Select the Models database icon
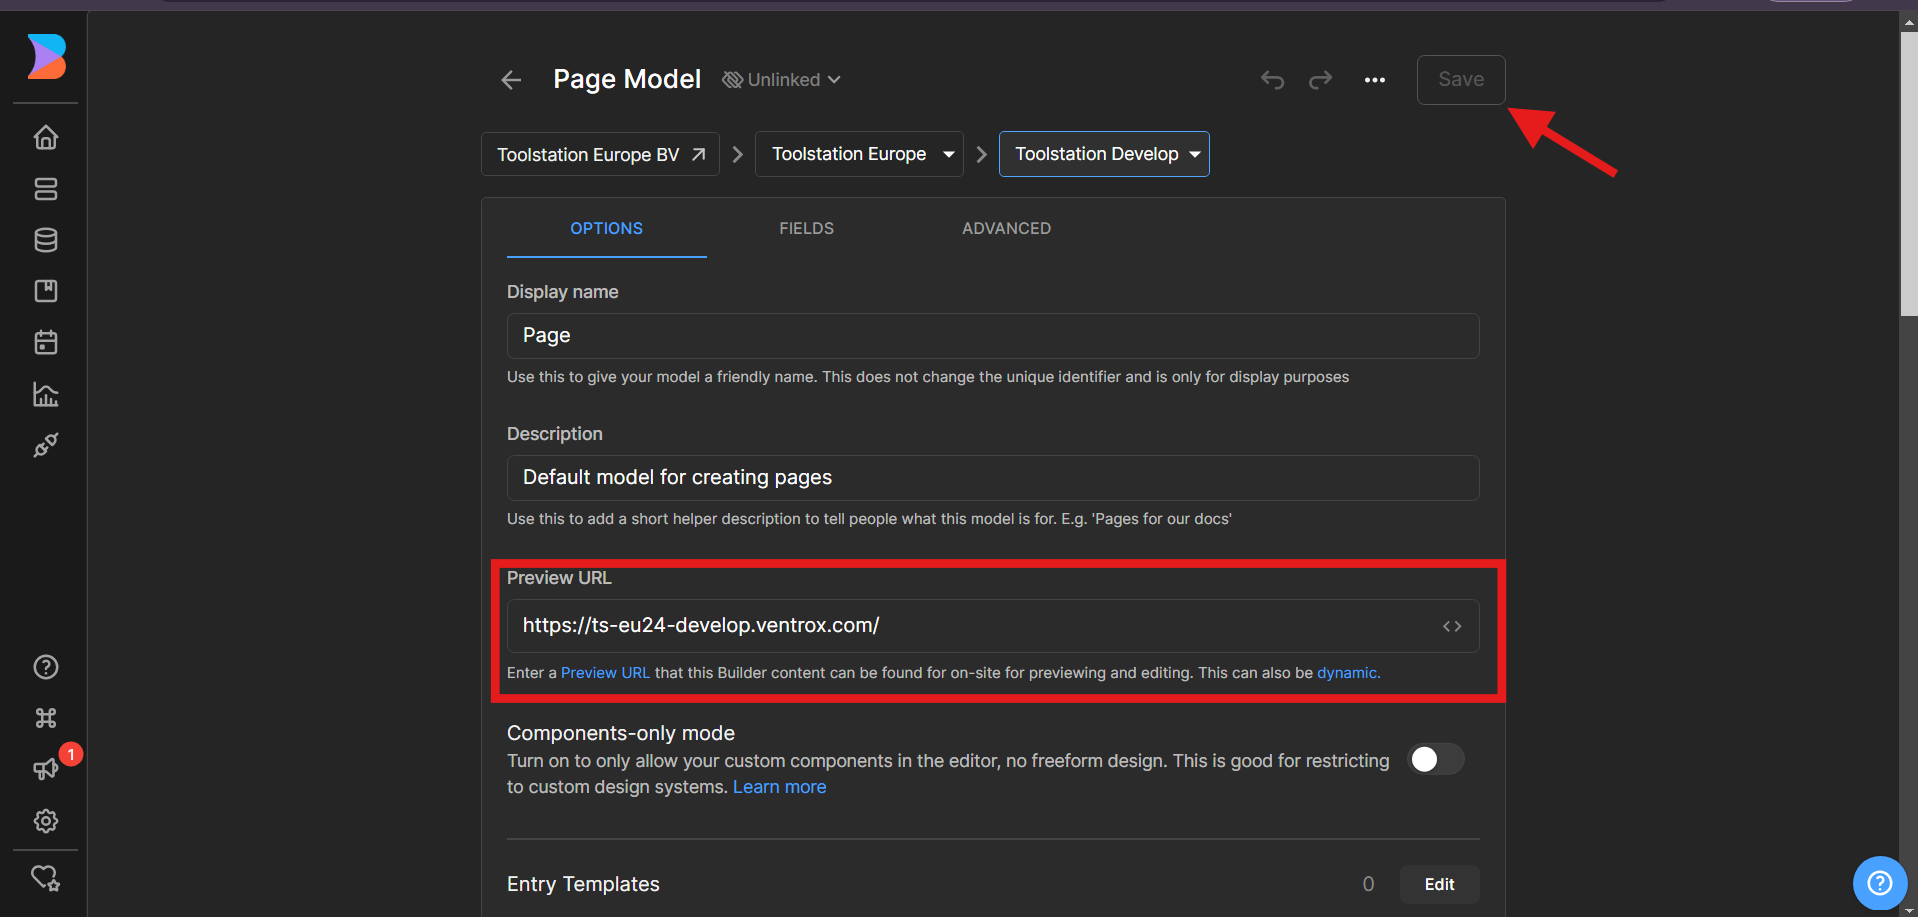Viewport: 1918px width, 917px height. 46,240
